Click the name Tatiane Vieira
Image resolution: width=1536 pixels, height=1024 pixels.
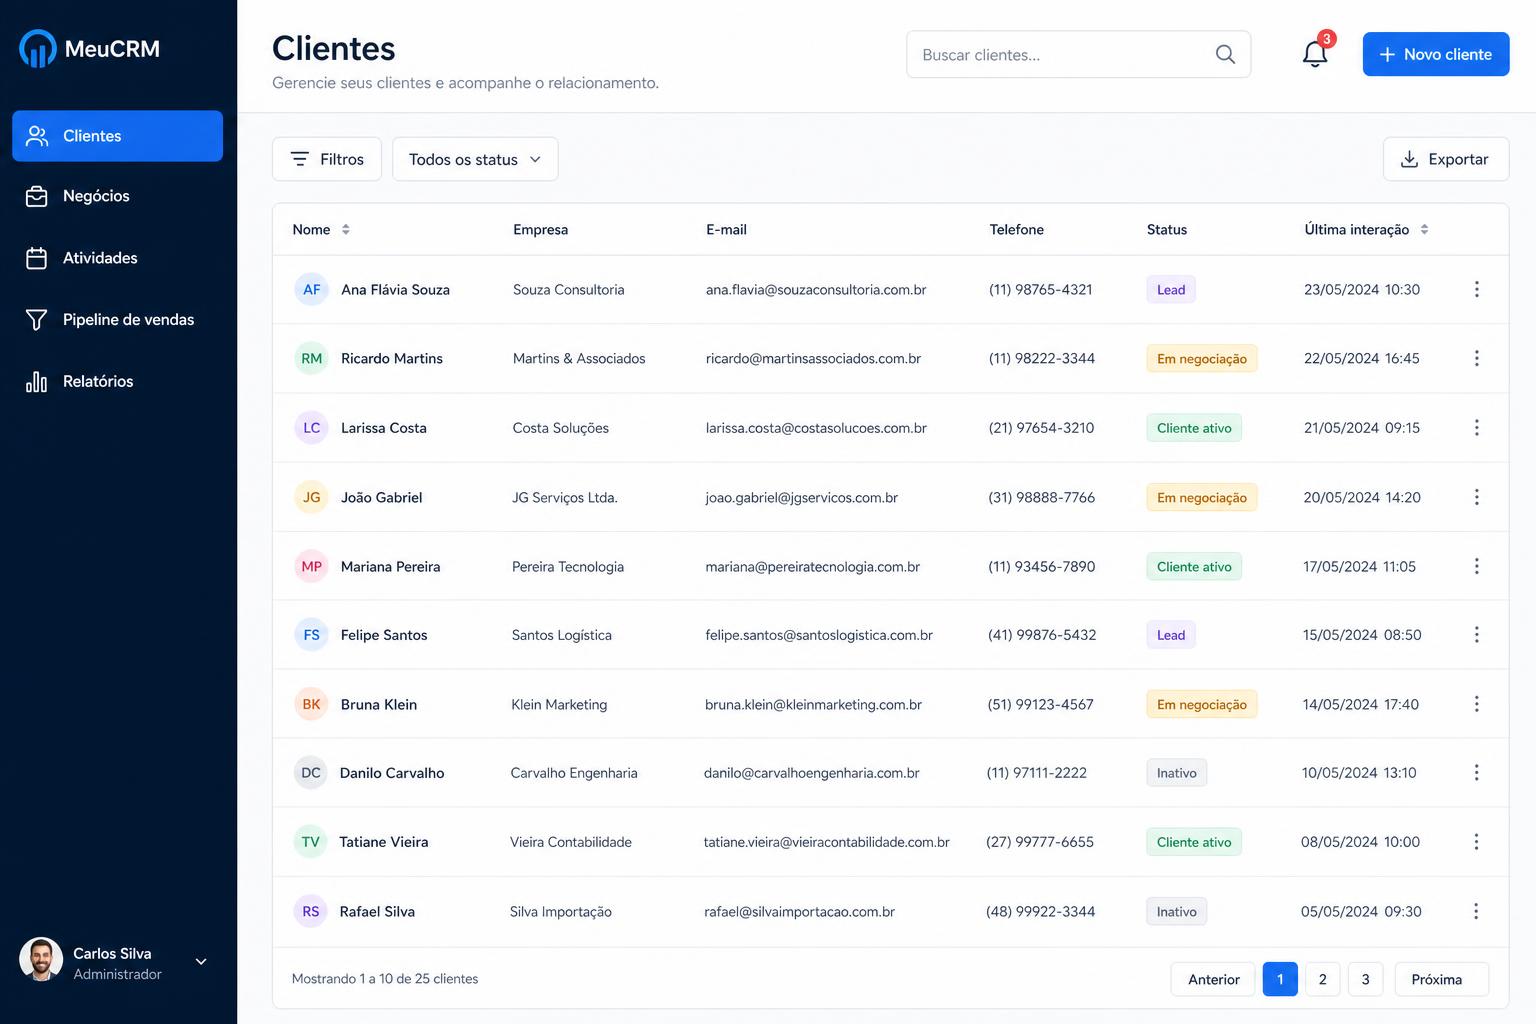click(x=384, y=842)
